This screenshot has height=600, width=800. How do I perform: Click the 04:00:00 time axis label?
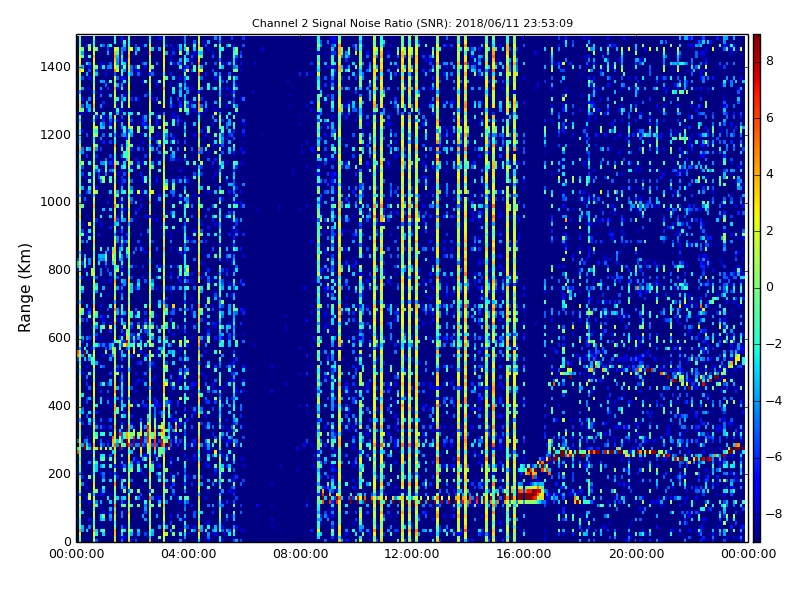(x=189, y=554)
